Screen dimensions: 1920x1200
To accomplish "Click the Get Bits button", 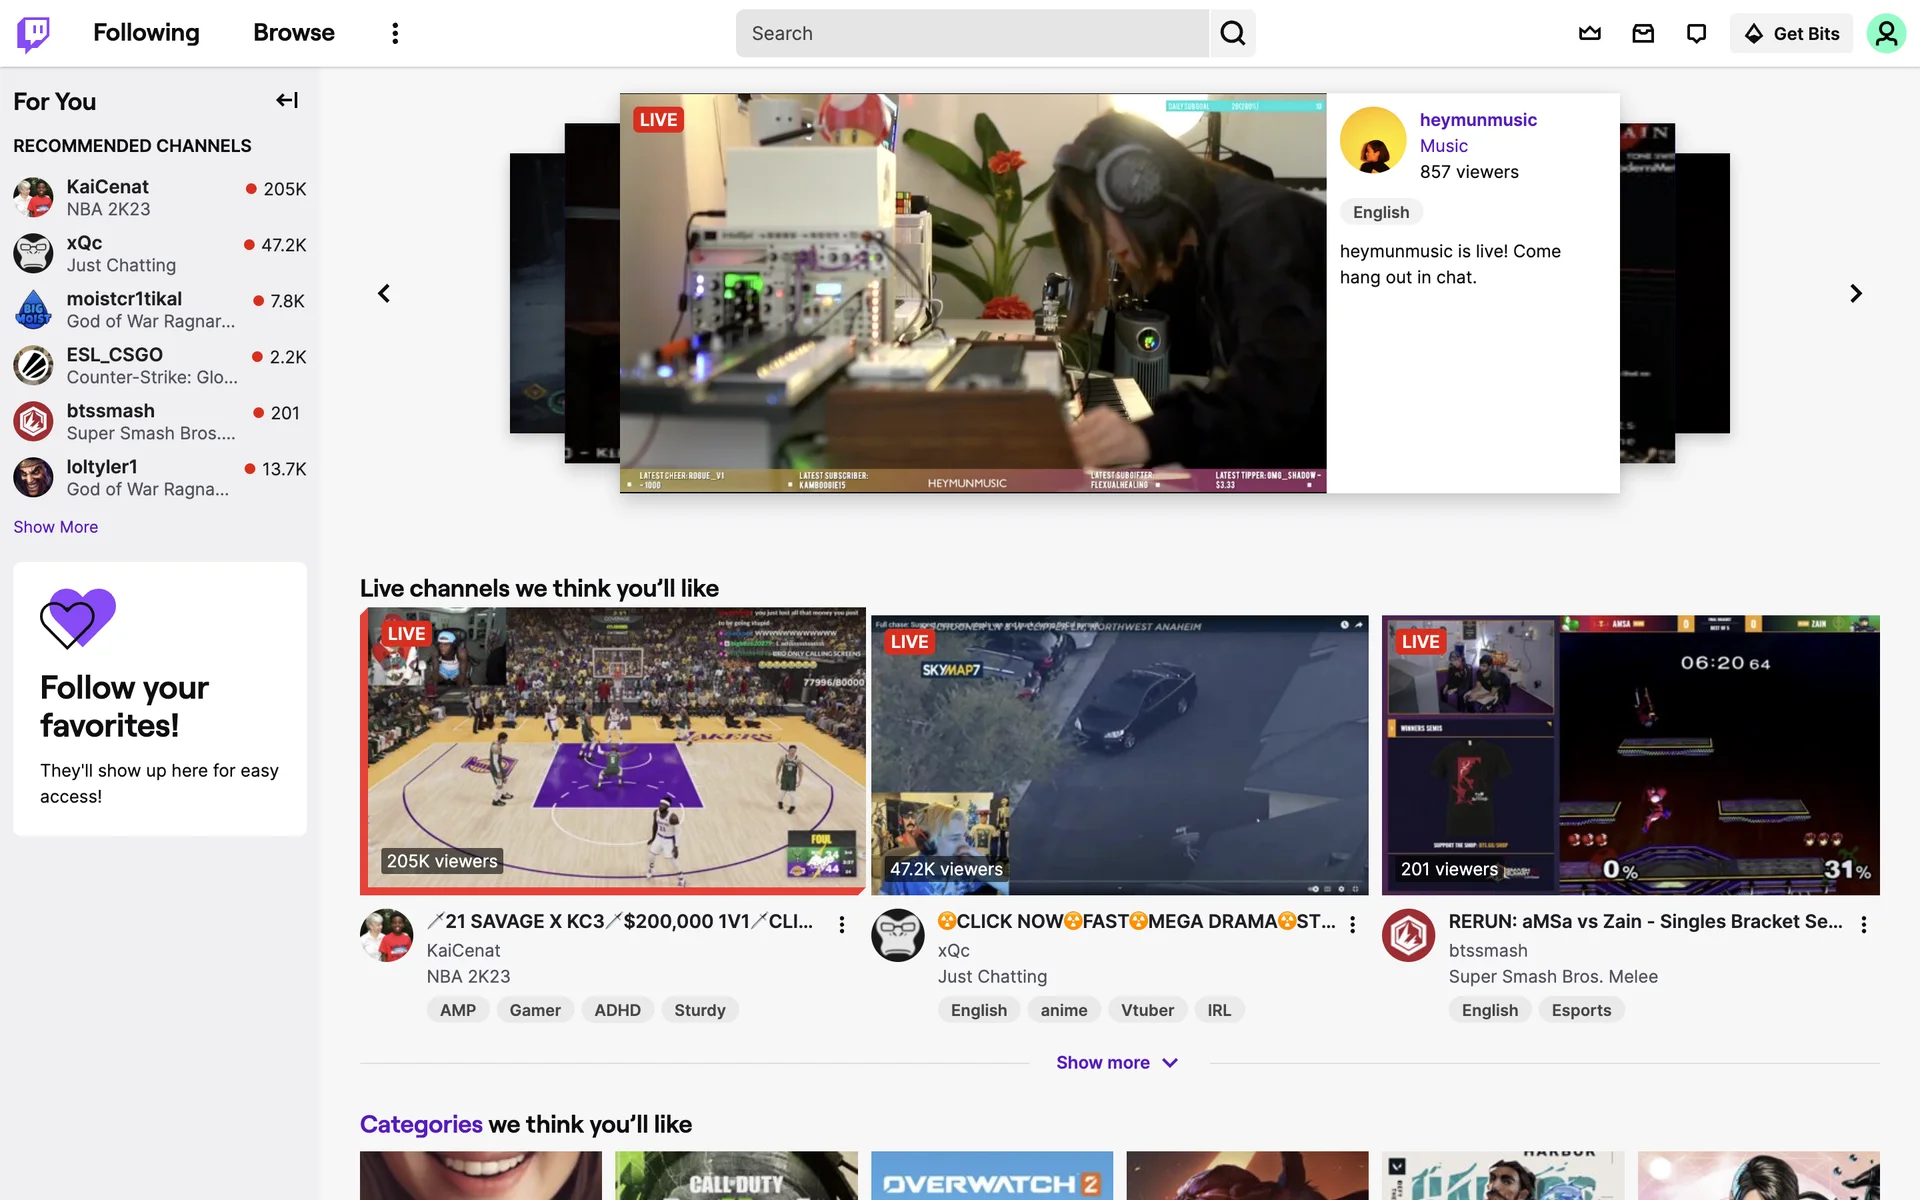I will click(x=1791, y=34).
